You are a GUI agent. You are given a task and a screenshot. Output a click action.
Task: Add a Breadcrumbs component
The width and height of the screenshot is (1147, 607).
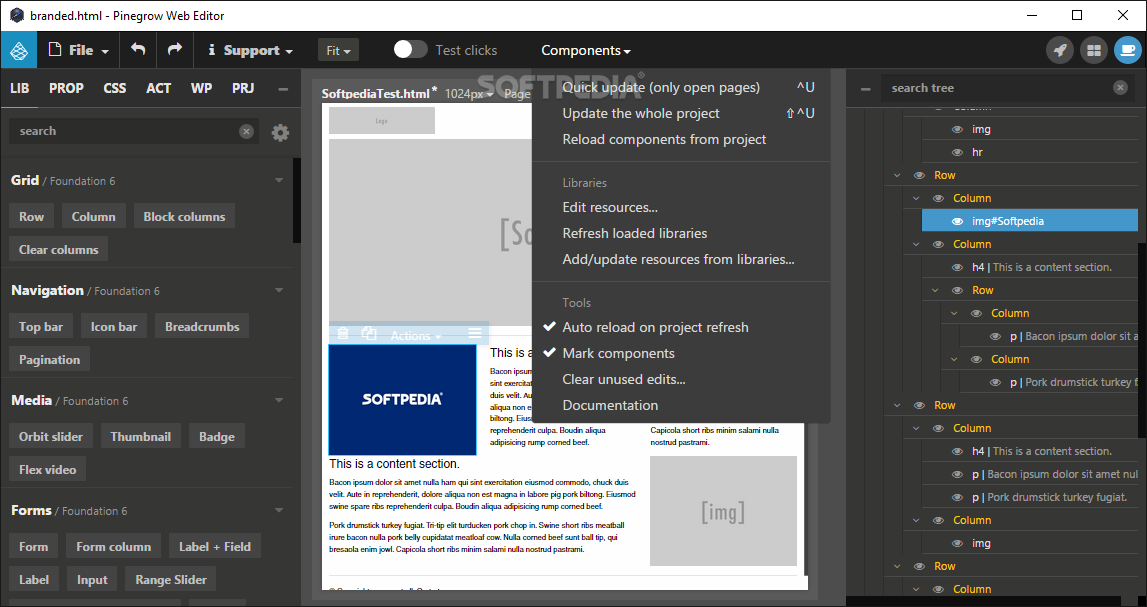(202, 327)
